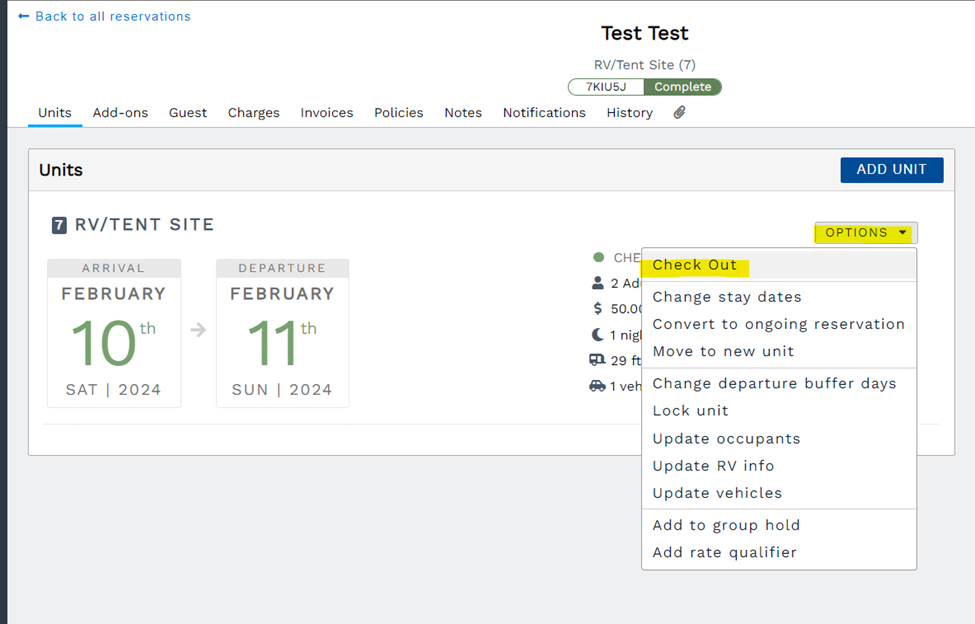Select Lock unit from the menu

tap(690, 410)
